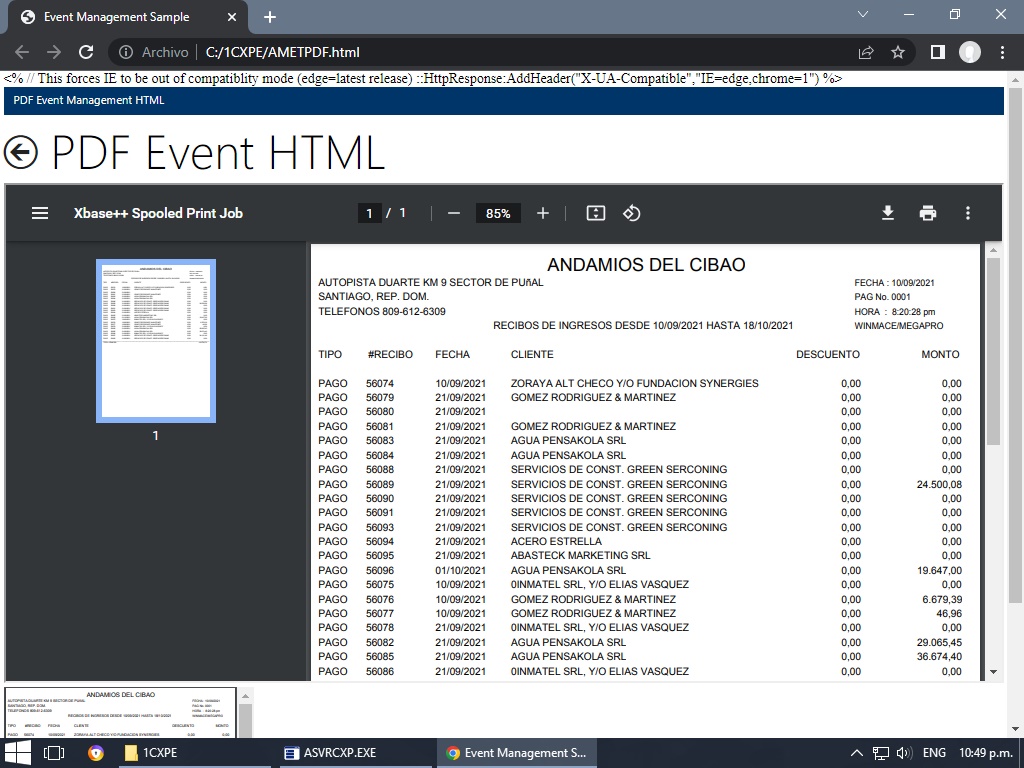
Task: Close the Event Management Sample tab
Action: click(x=232, y=17)
